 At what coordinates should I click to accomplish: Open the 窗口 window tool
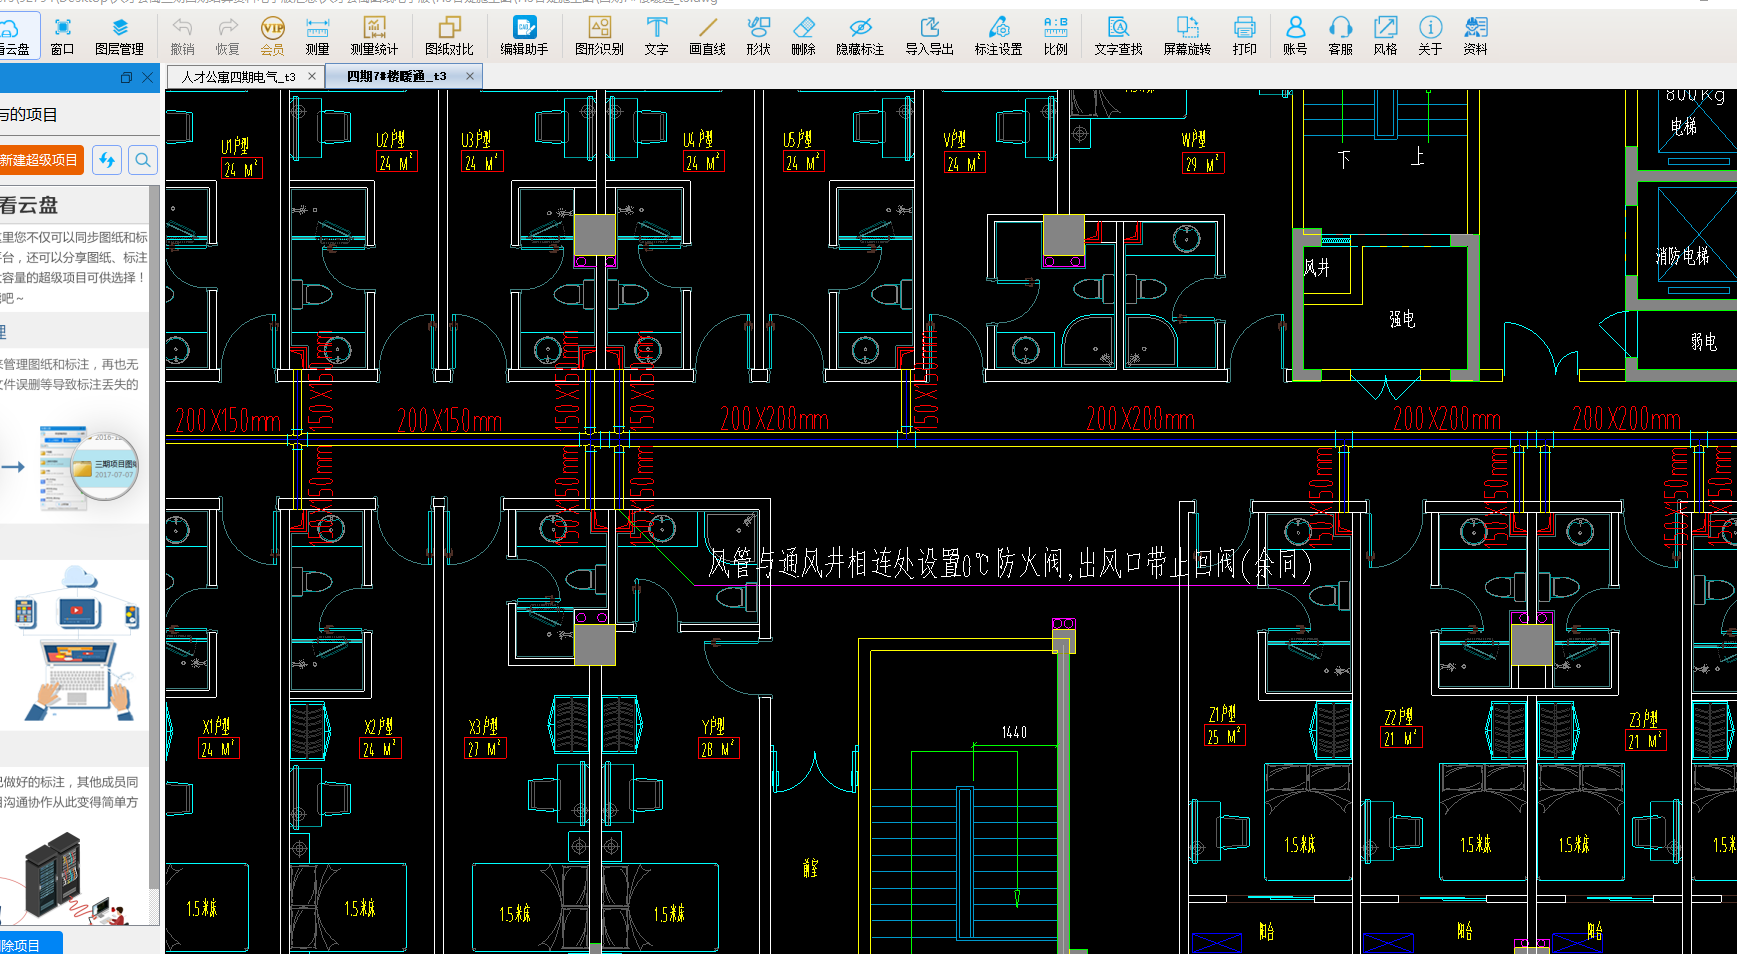point(62,35)
